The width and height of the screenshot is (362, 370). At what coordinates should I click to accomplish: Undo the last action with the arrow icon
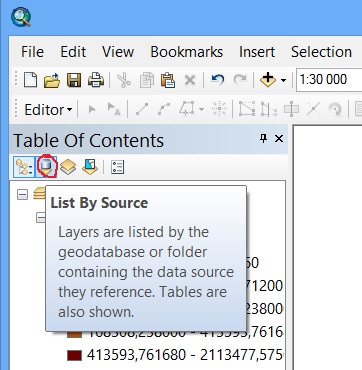(x=217, y=80)
